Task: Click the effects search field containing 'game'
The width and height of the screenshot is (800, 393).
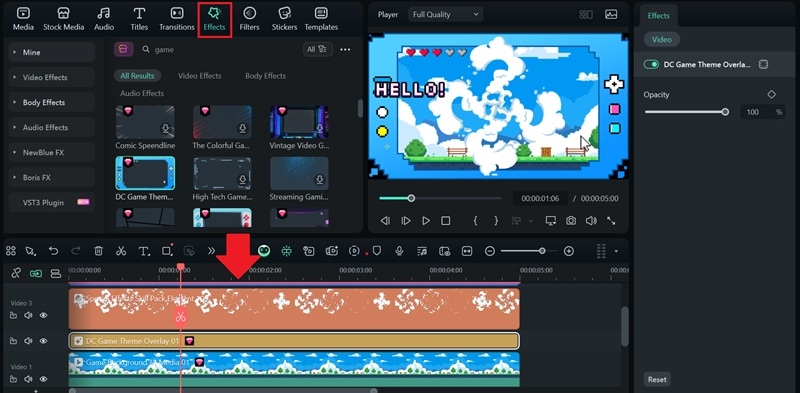Action: 219,50
